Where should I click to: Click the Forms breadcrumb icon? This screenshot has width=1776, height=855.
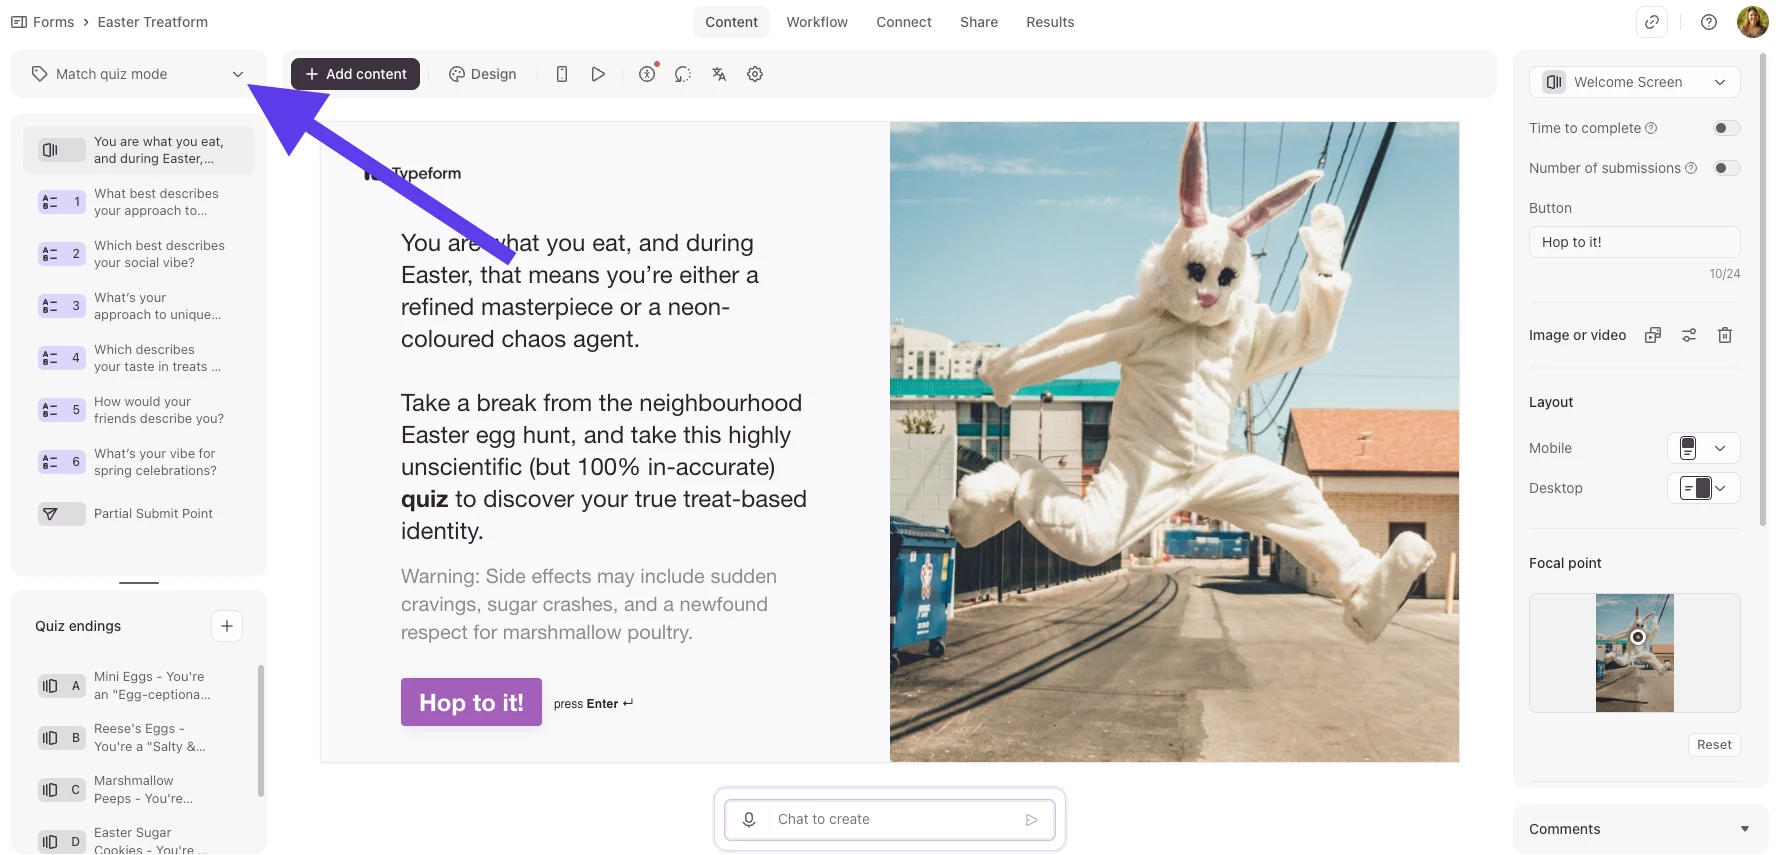[19, 22]
